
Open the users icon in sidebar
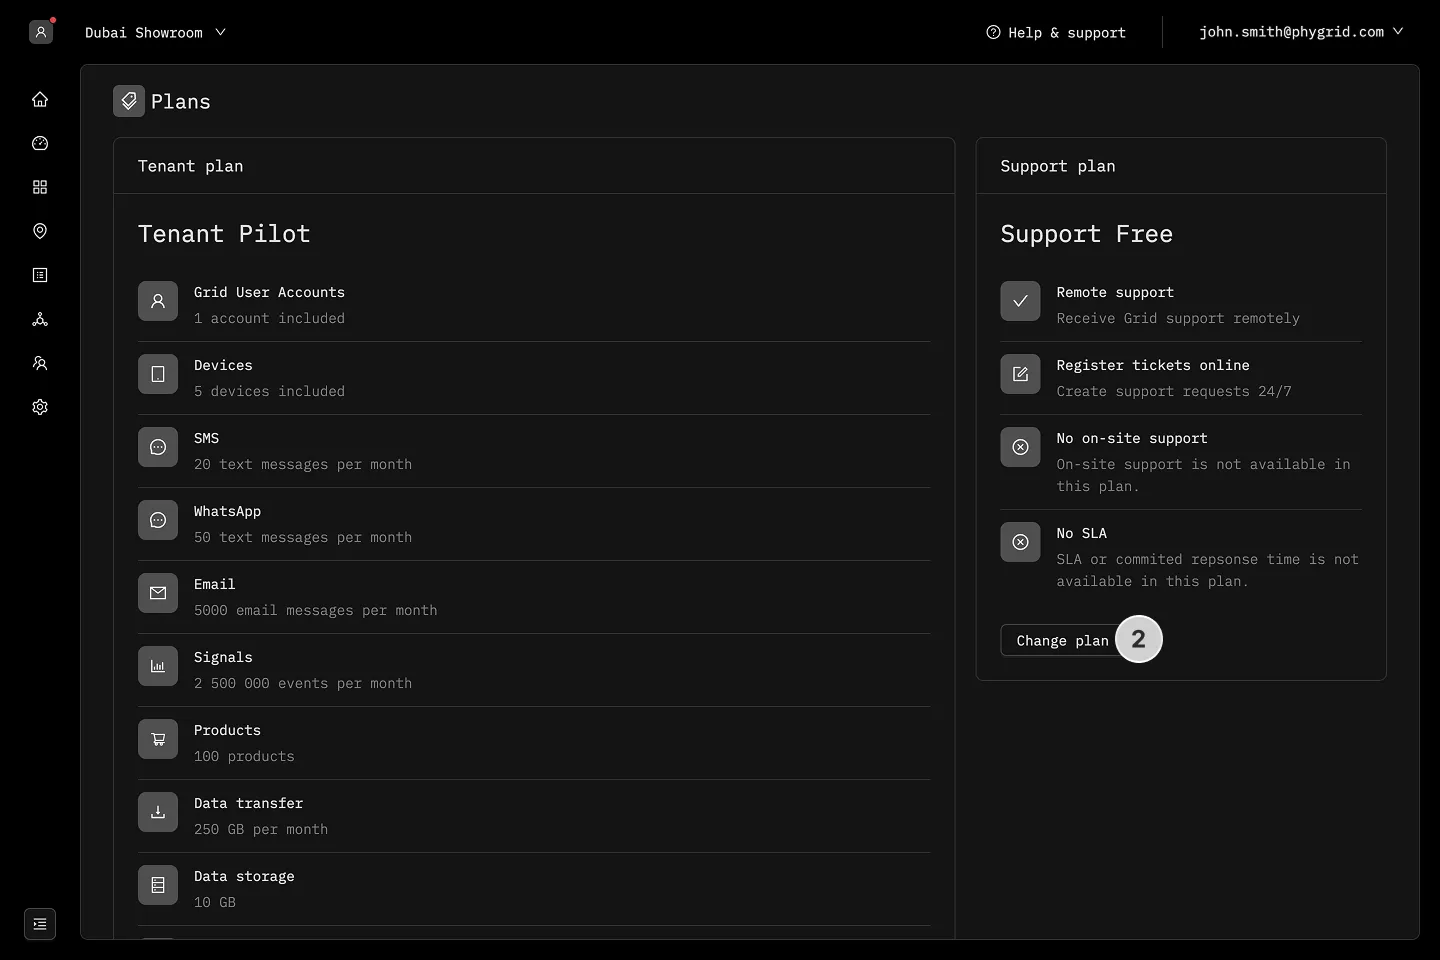pos(40,363)
